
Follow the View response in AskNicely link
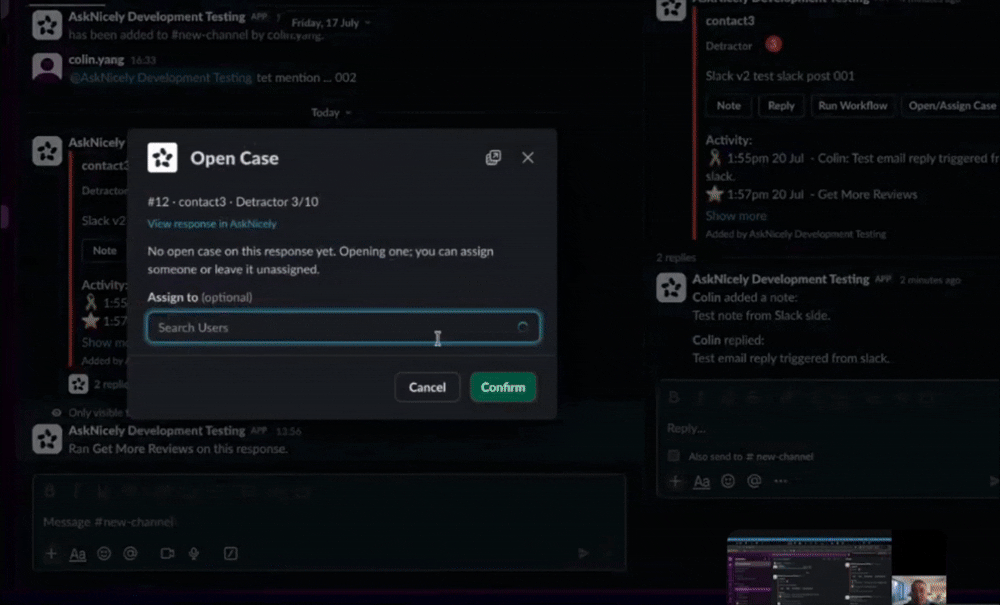pyautogui.click(x=212, y=224)
